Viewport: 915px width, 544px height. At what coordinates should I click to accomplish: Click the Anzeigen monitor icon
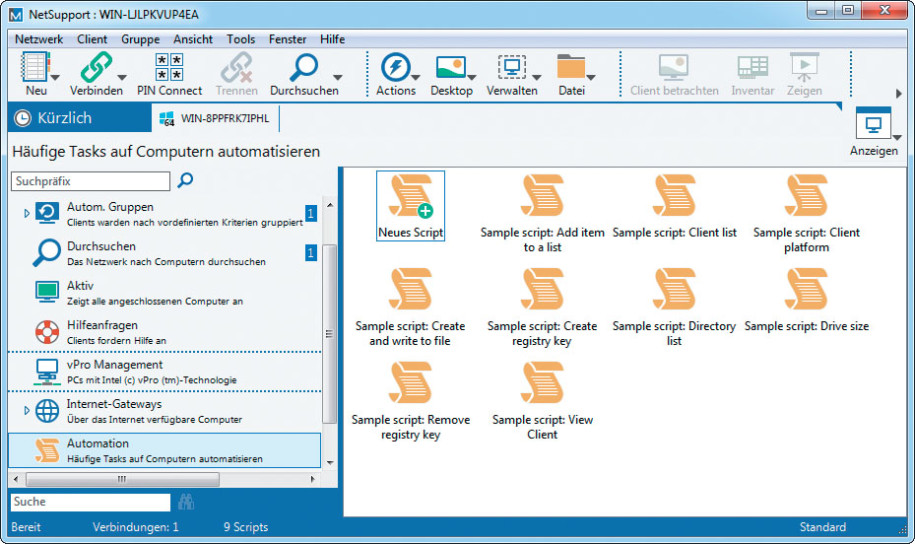[873, 124]
